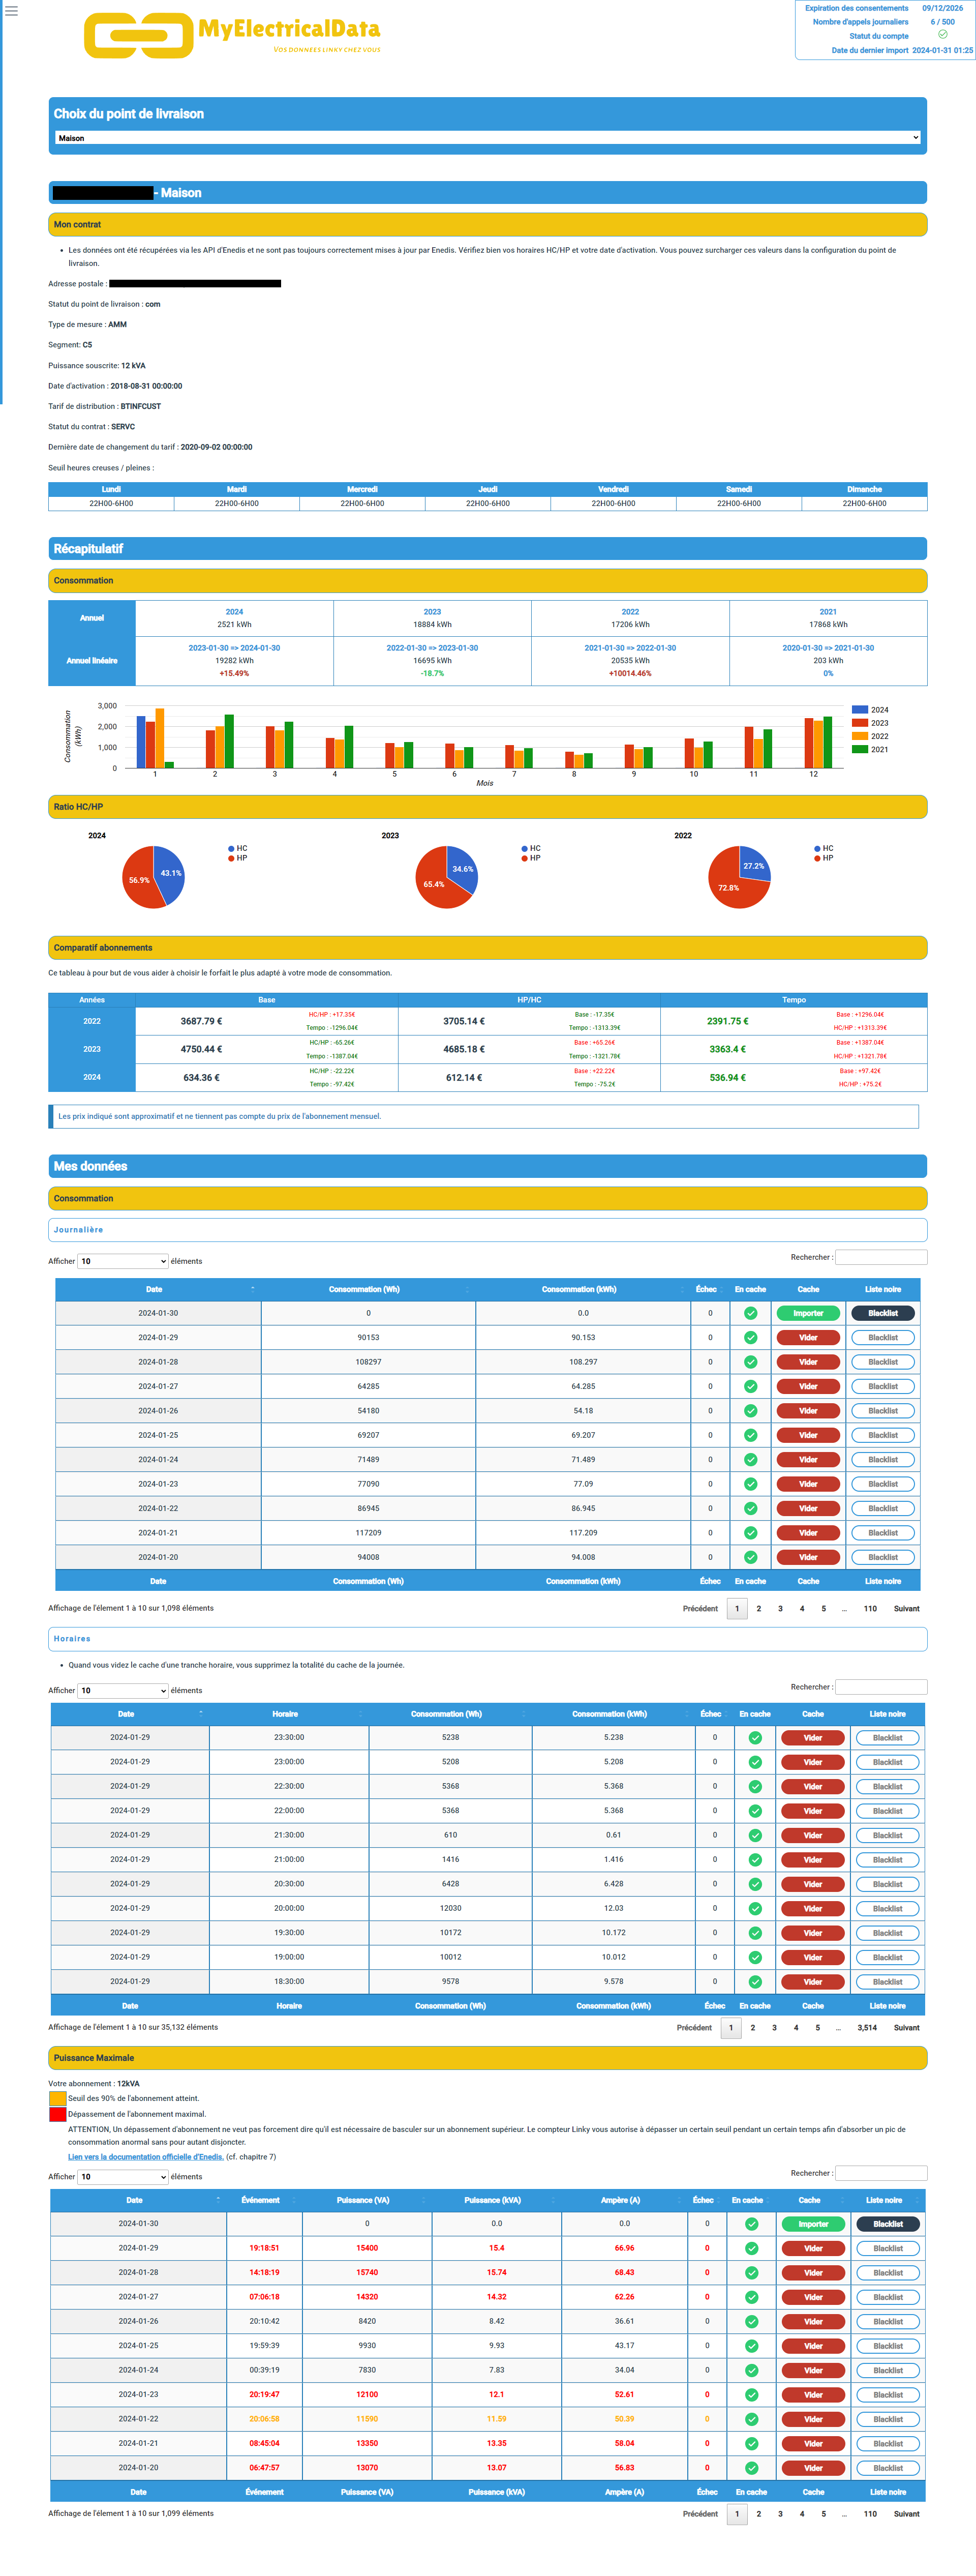Click cache check icon for 06:47:57 power row
The height and width of the screenshot is (2576, 976).
click(751, 2468)
